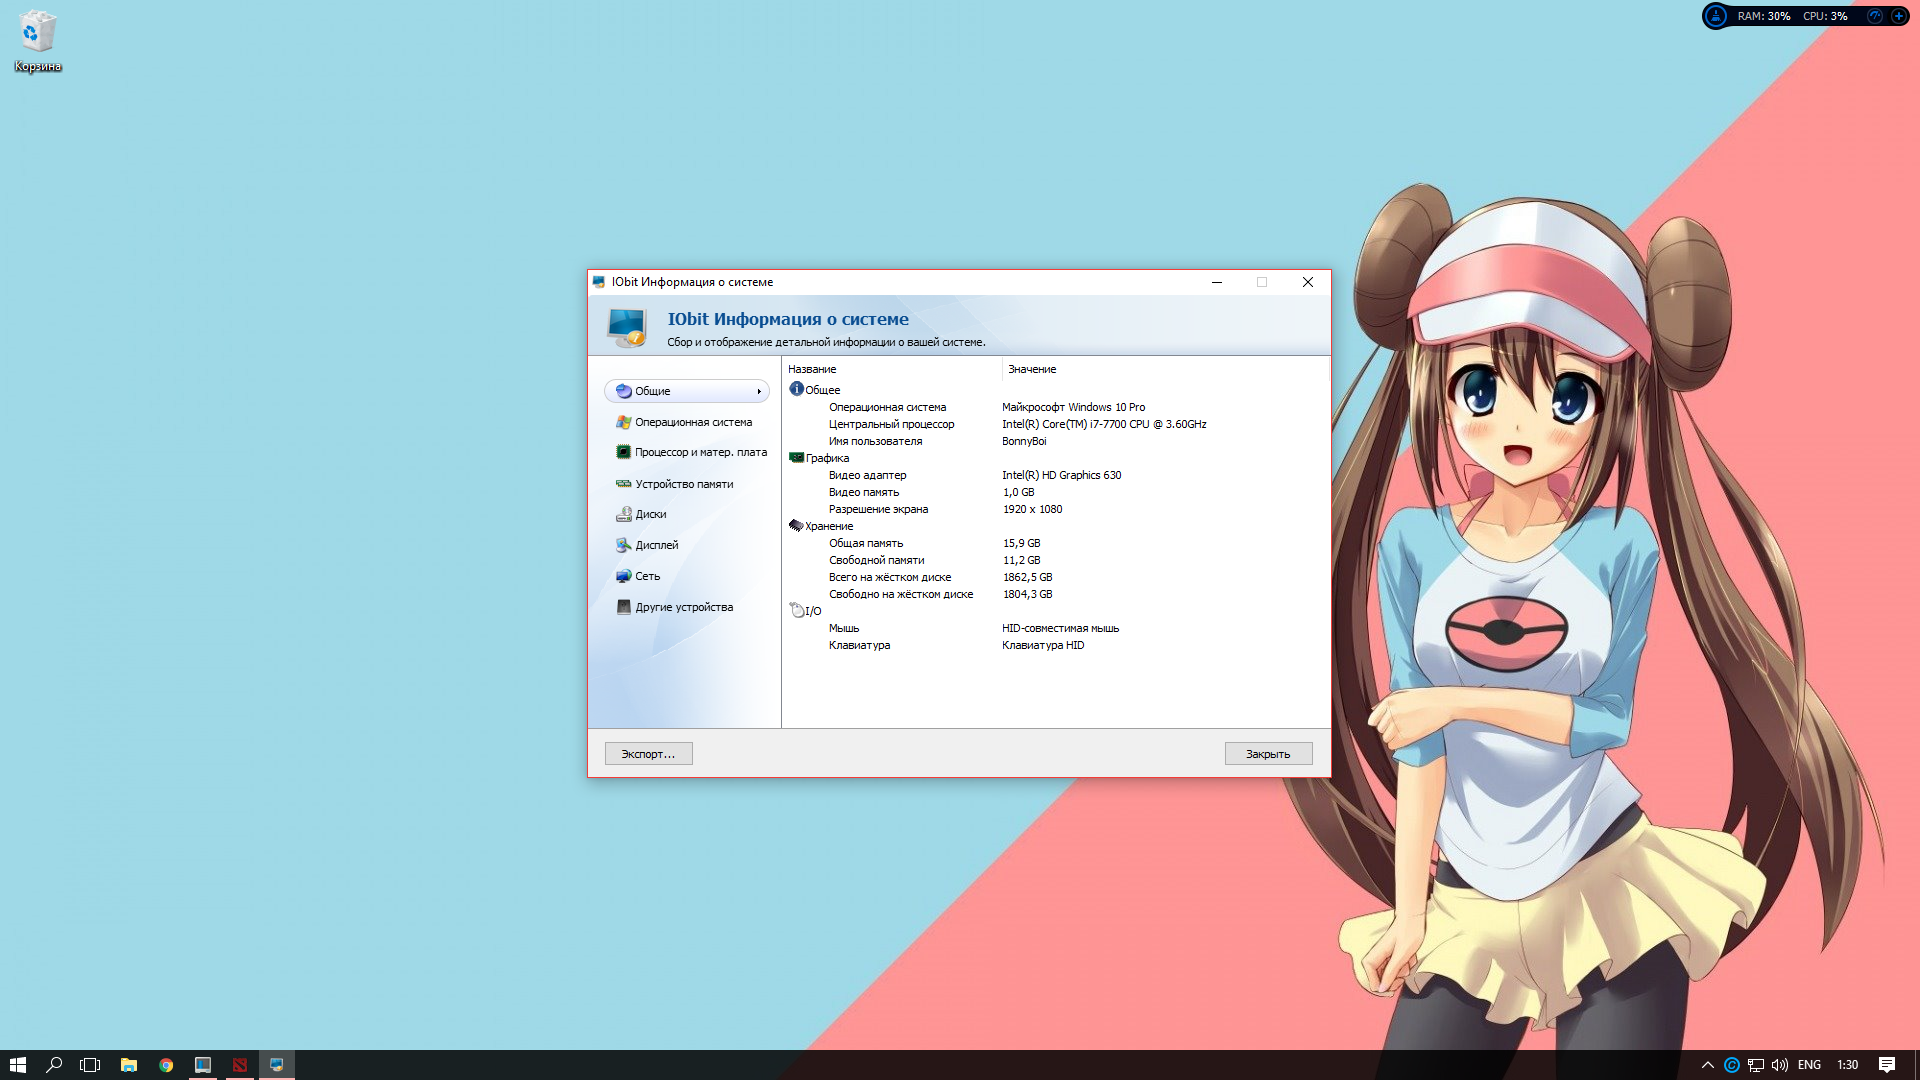Select the Имя пользователя row
The width and height of the screenshot is (1920, 1080).
point(1056,441)
